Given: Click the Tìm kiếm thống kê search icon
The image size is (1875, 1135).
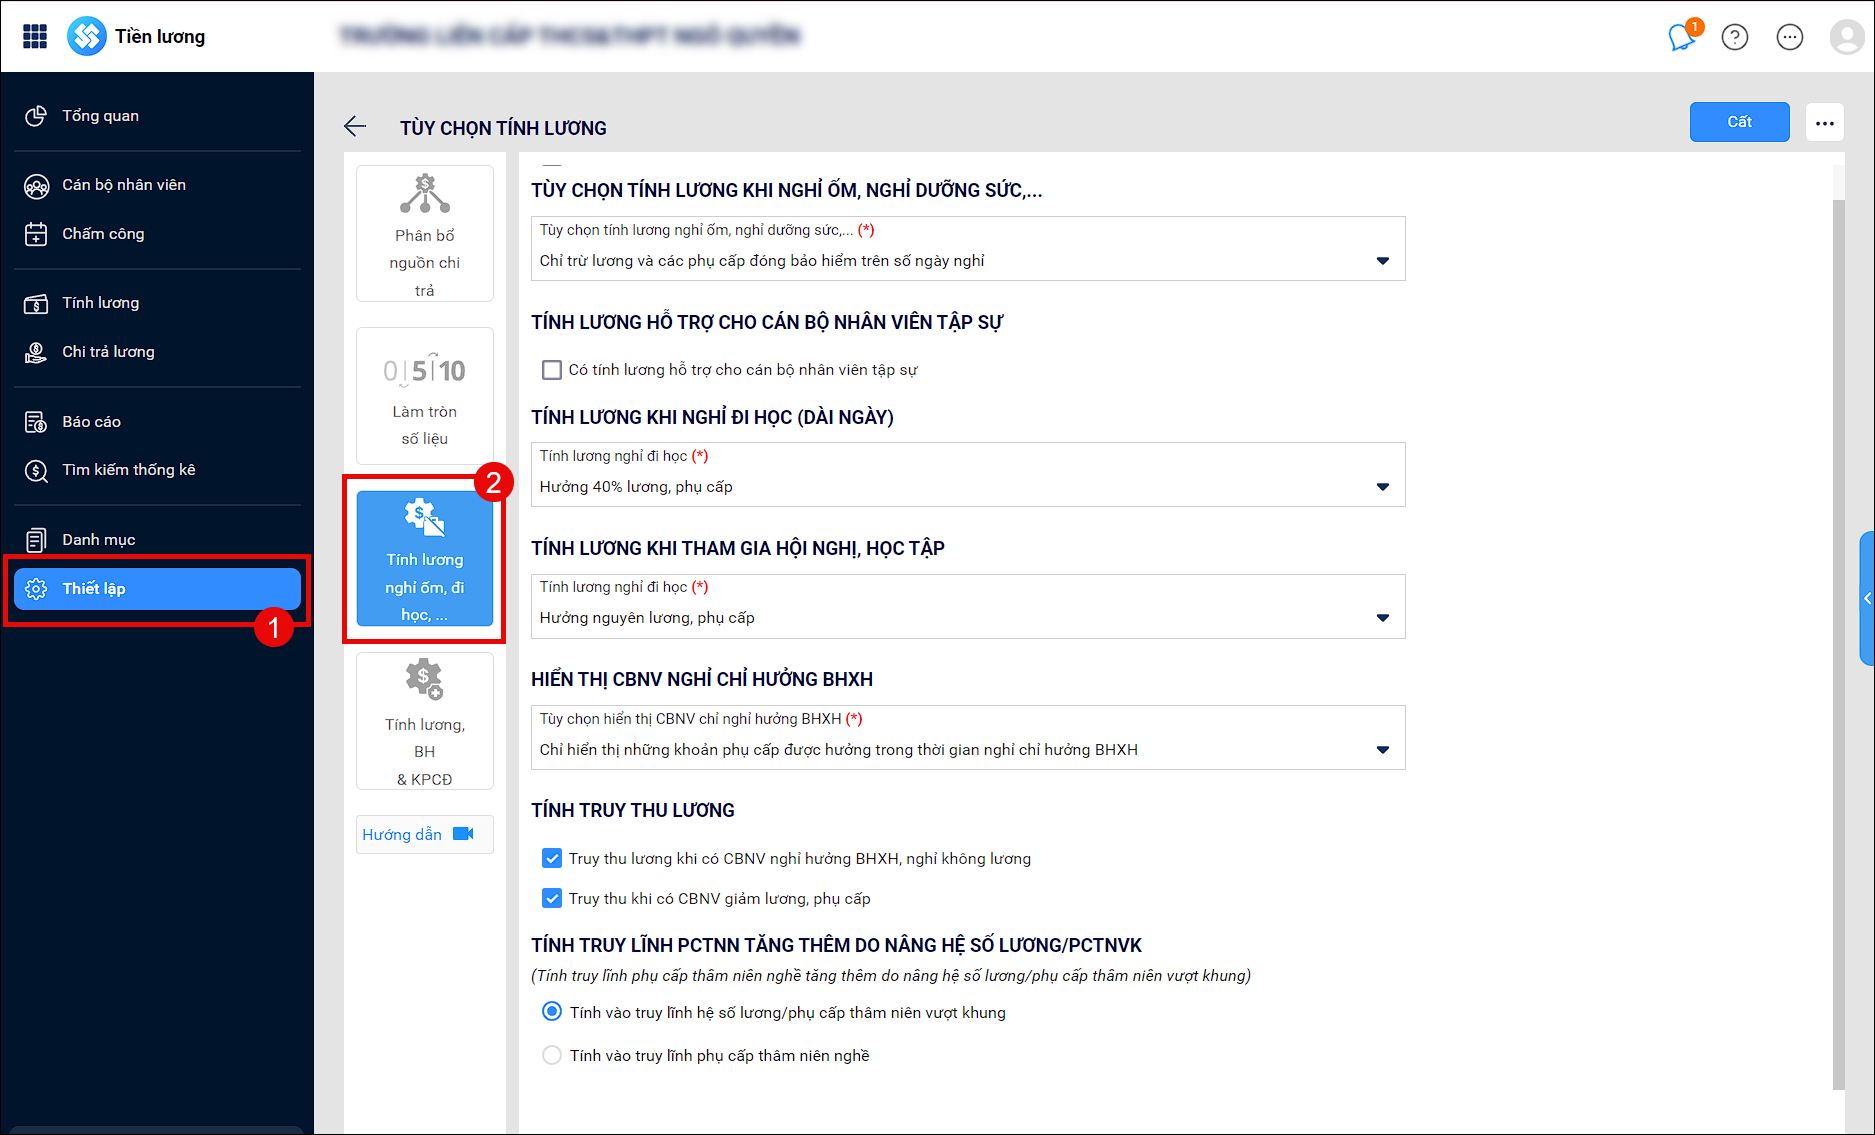Looking at the screenshot, I should [x=36, y=471].
